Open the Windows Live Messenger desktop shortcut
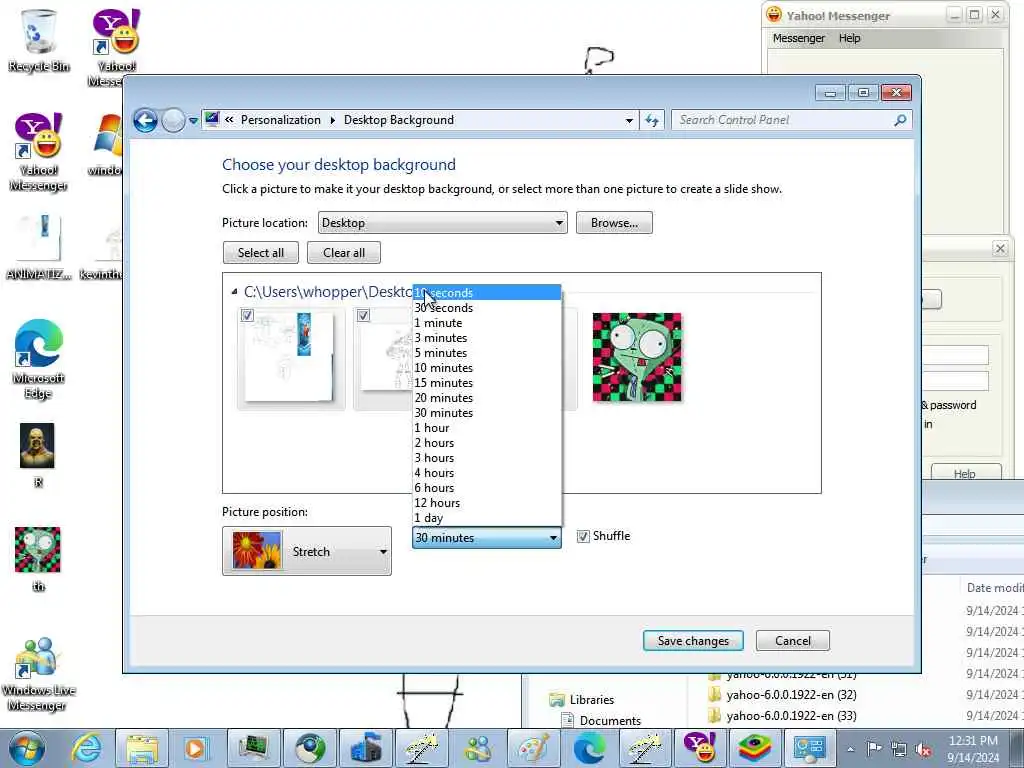Viewport: 1024px width, 768px height. (38, 674)
